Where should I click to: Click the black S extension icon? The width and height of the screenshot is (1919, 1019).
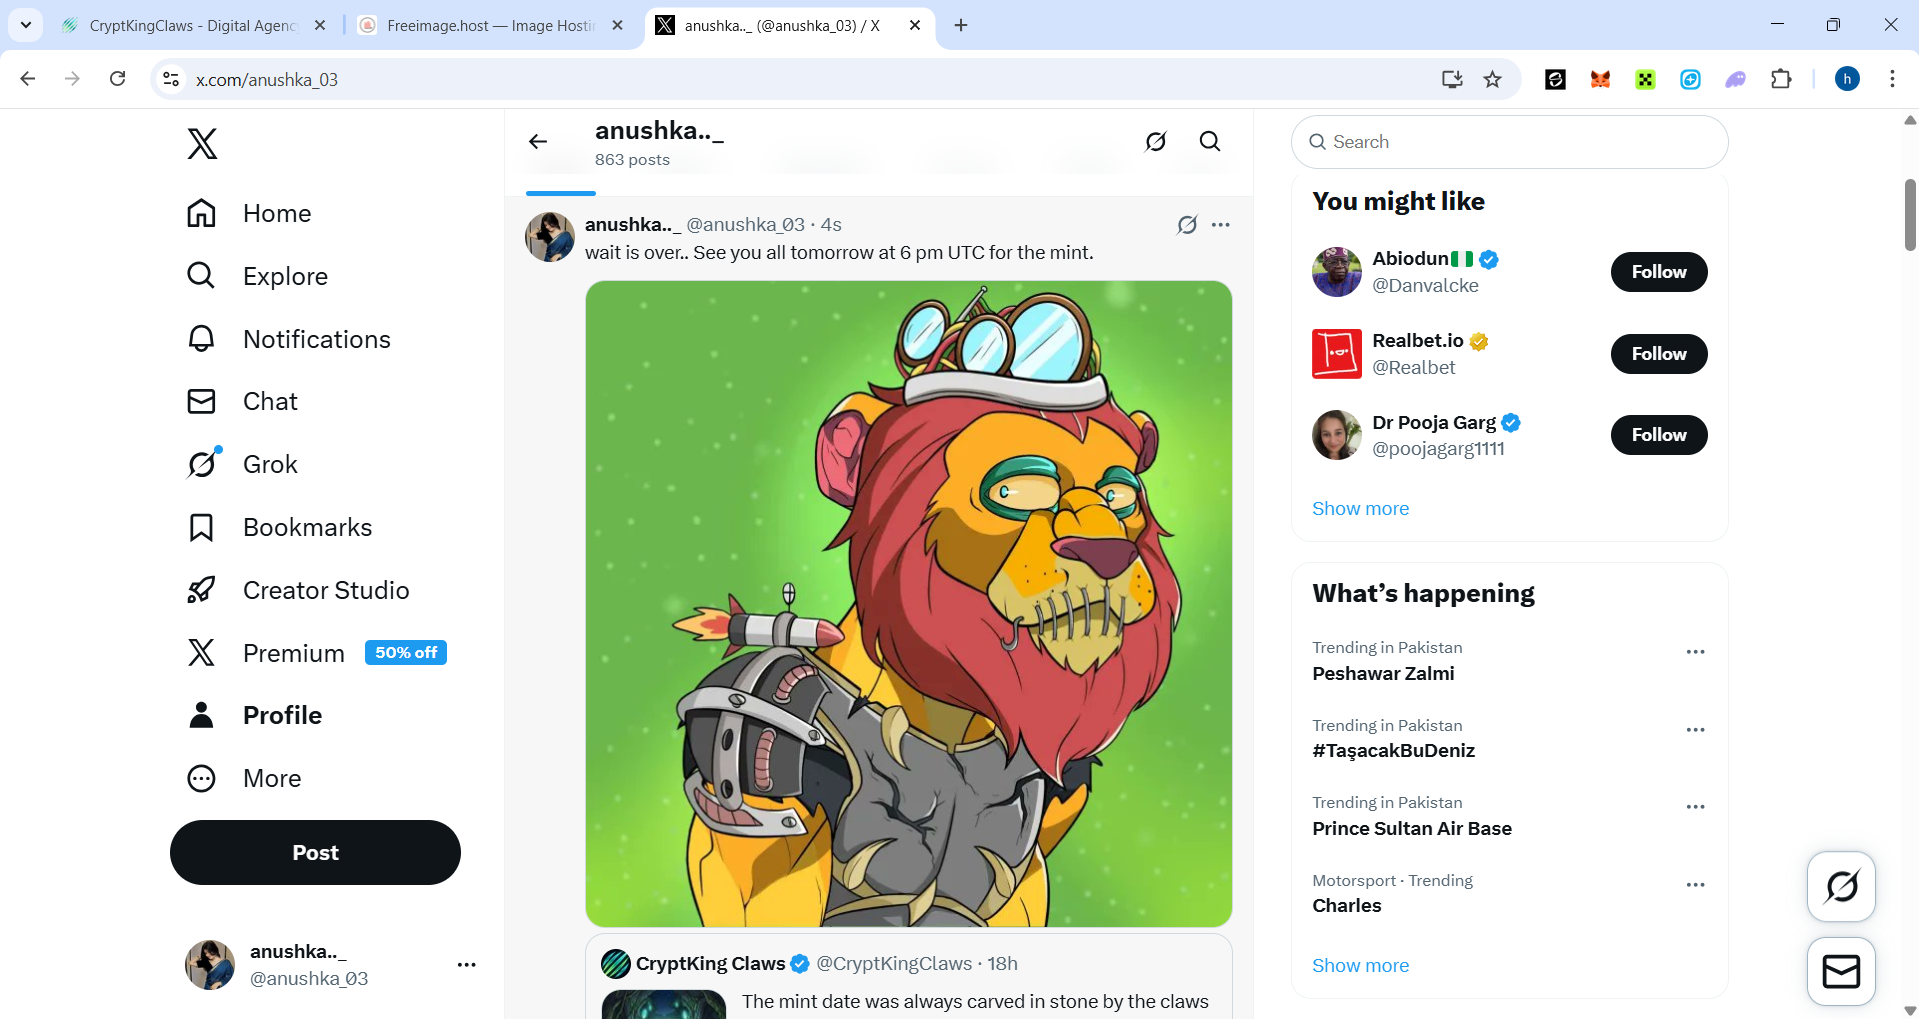[x=1555, y=79]
